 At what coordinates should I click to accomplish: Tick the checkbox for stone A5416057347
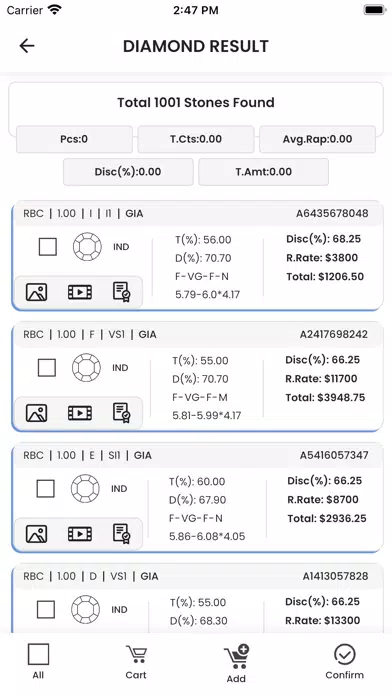click(45, 488)
